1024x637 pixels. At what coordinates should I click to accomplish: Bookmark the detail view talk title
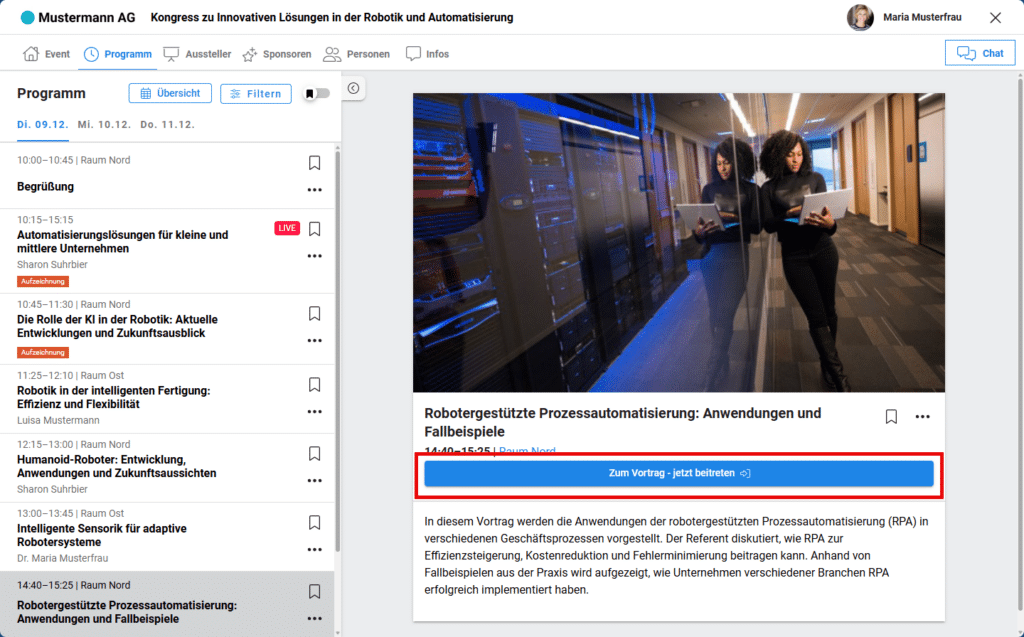click(891, 417)
